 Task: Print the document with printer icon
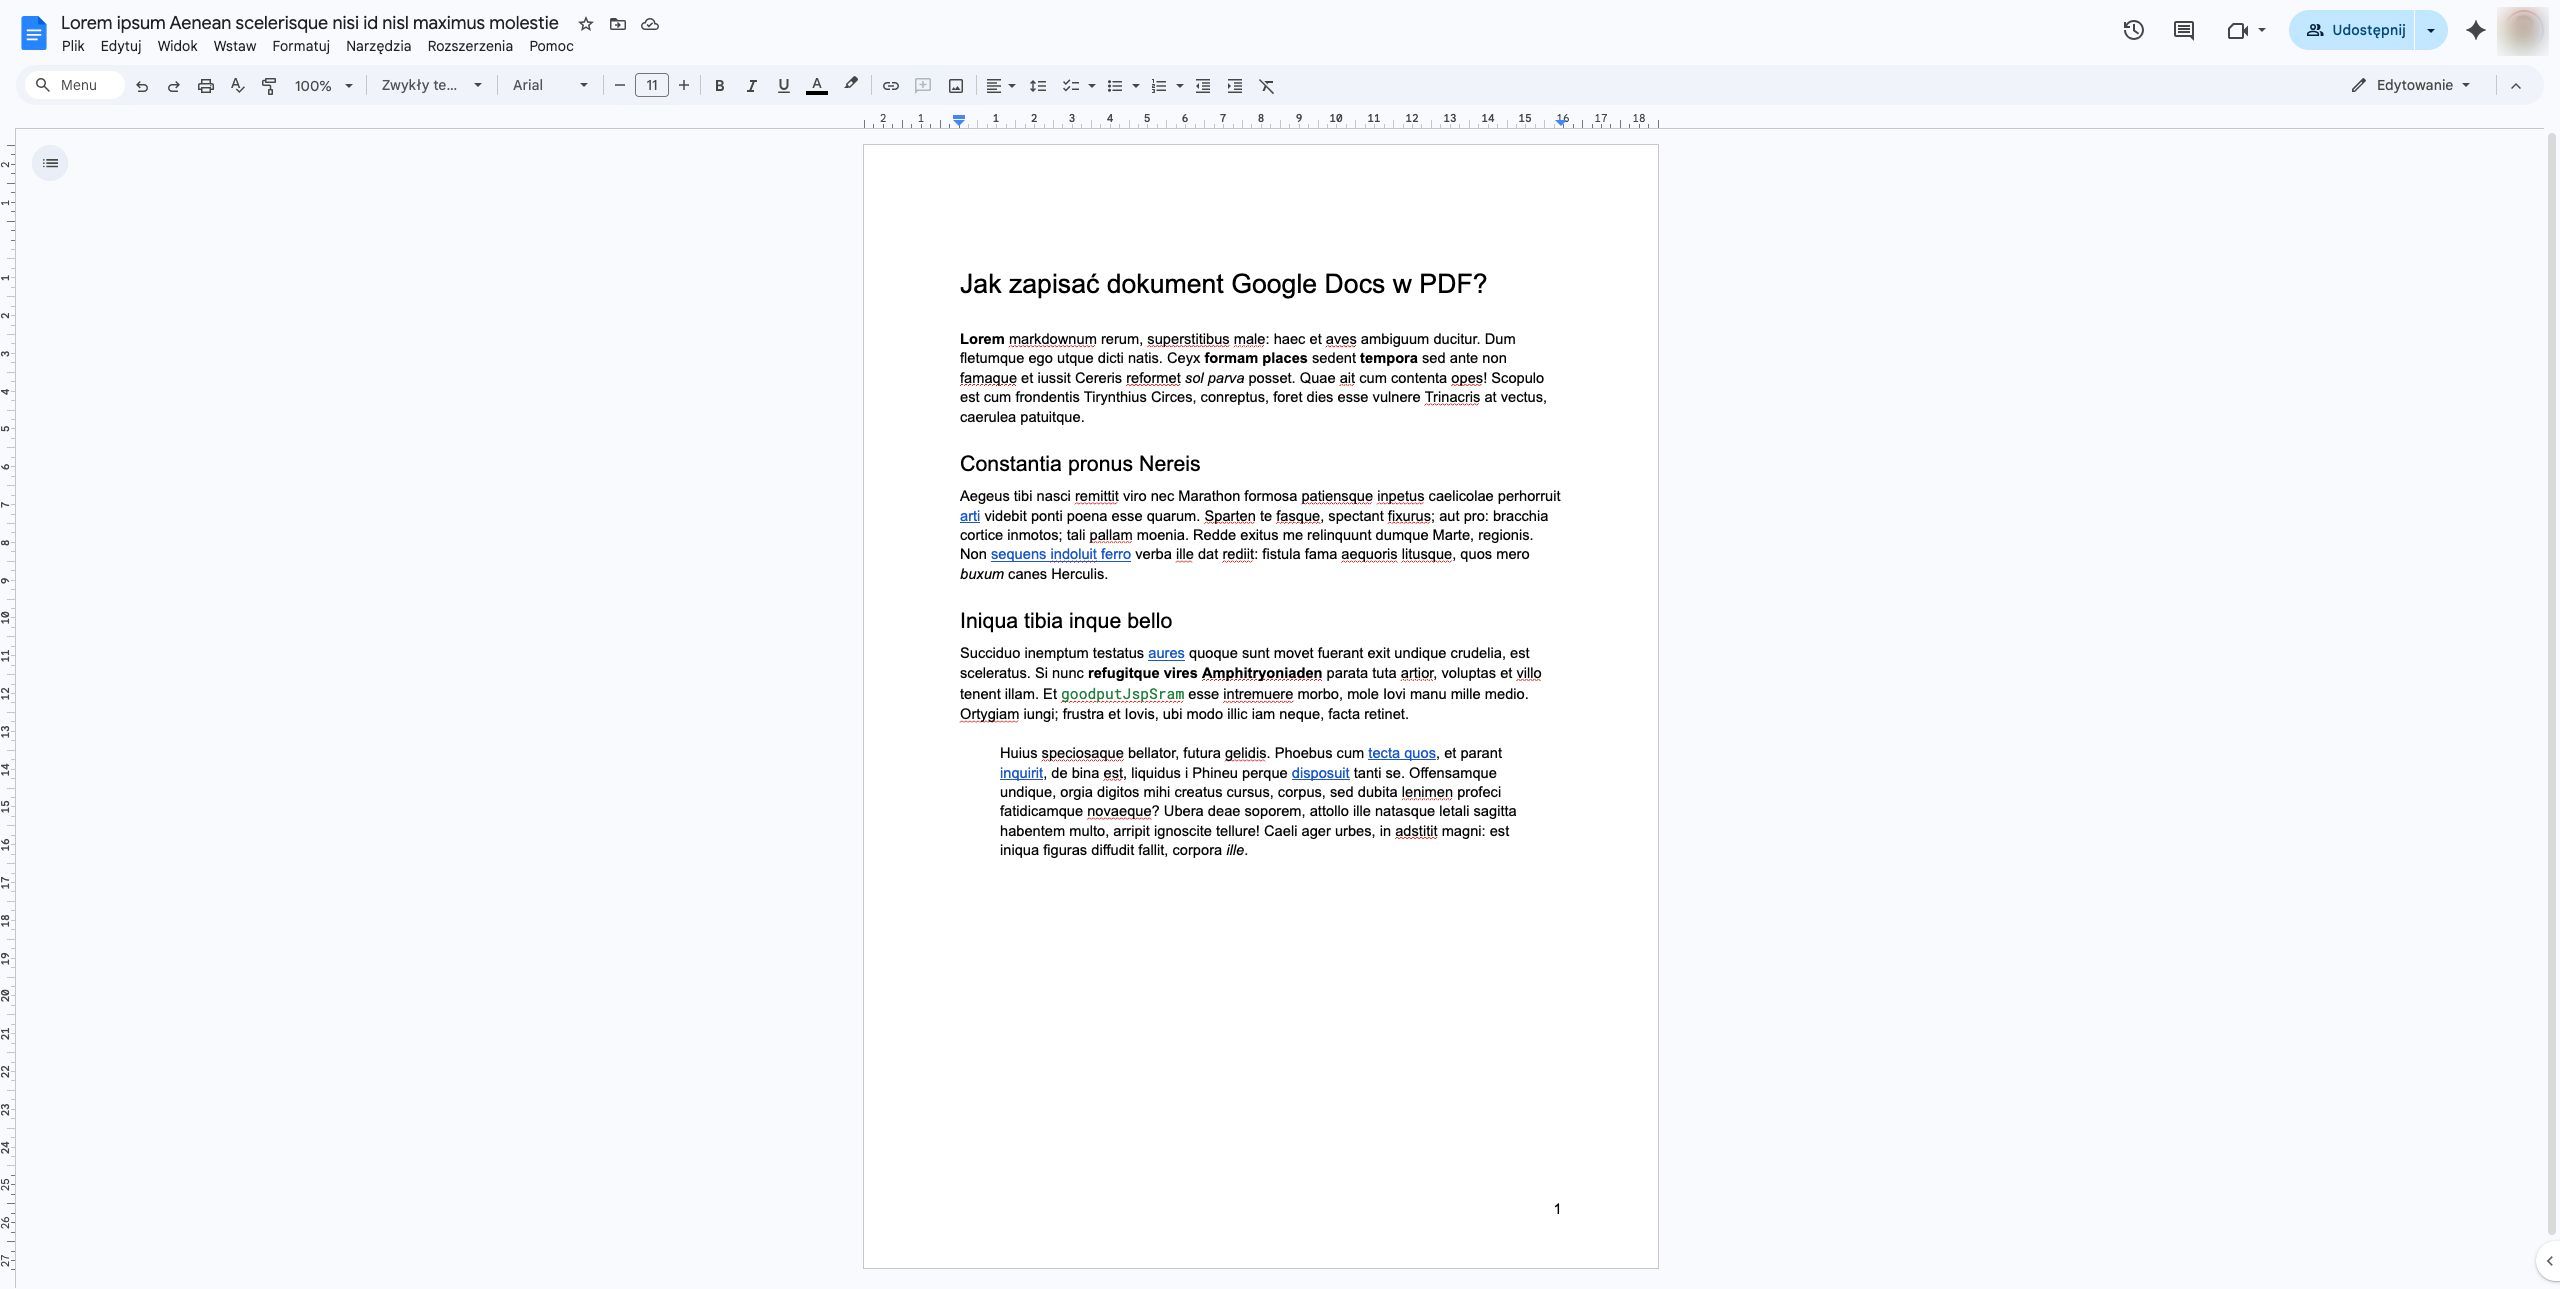click(206, 86)
